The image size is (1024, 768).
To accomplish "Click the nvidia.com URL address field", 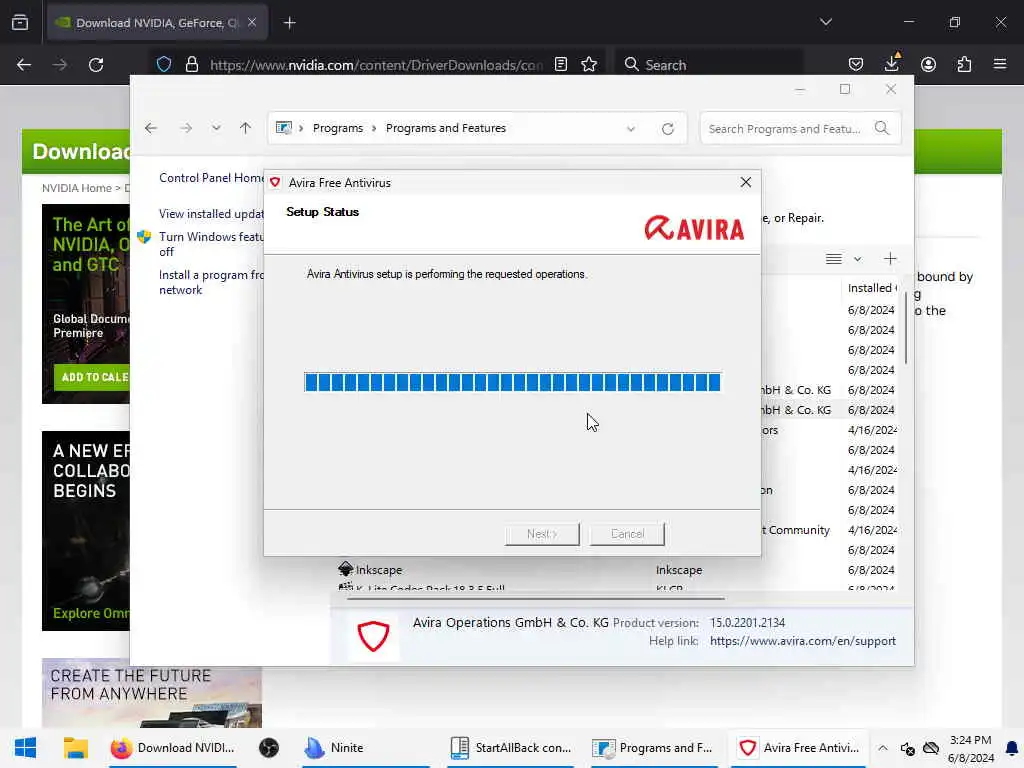I will [x=376, y=65].
